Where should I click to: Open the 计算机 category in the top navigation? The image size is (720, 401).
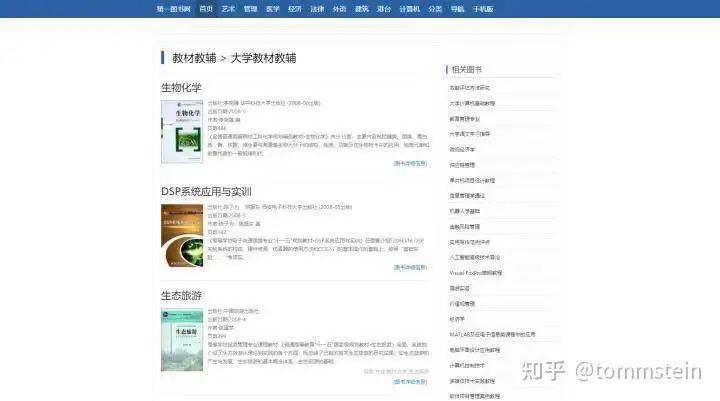point(410,9)
